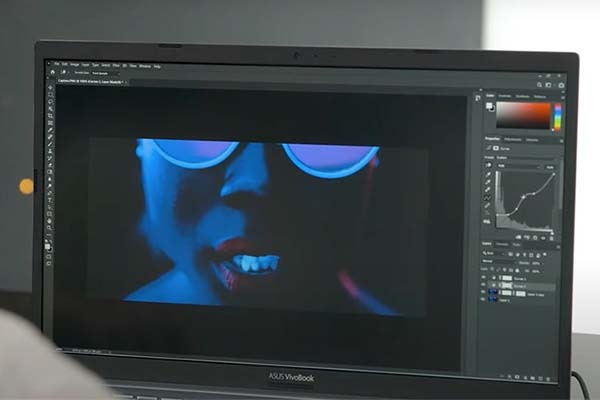The image size is (600, 400).
Task: Open the File menu
Action: click(x=57, y=64)
